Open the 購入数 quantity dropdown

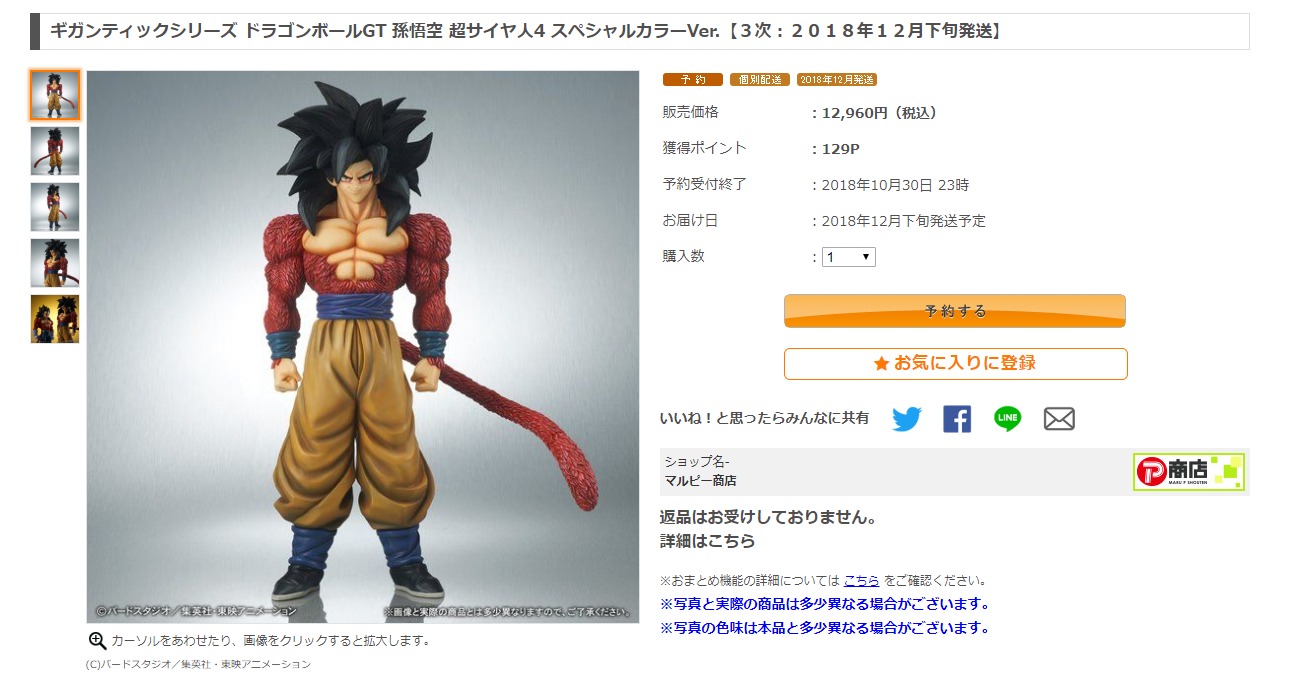(849, 257)
